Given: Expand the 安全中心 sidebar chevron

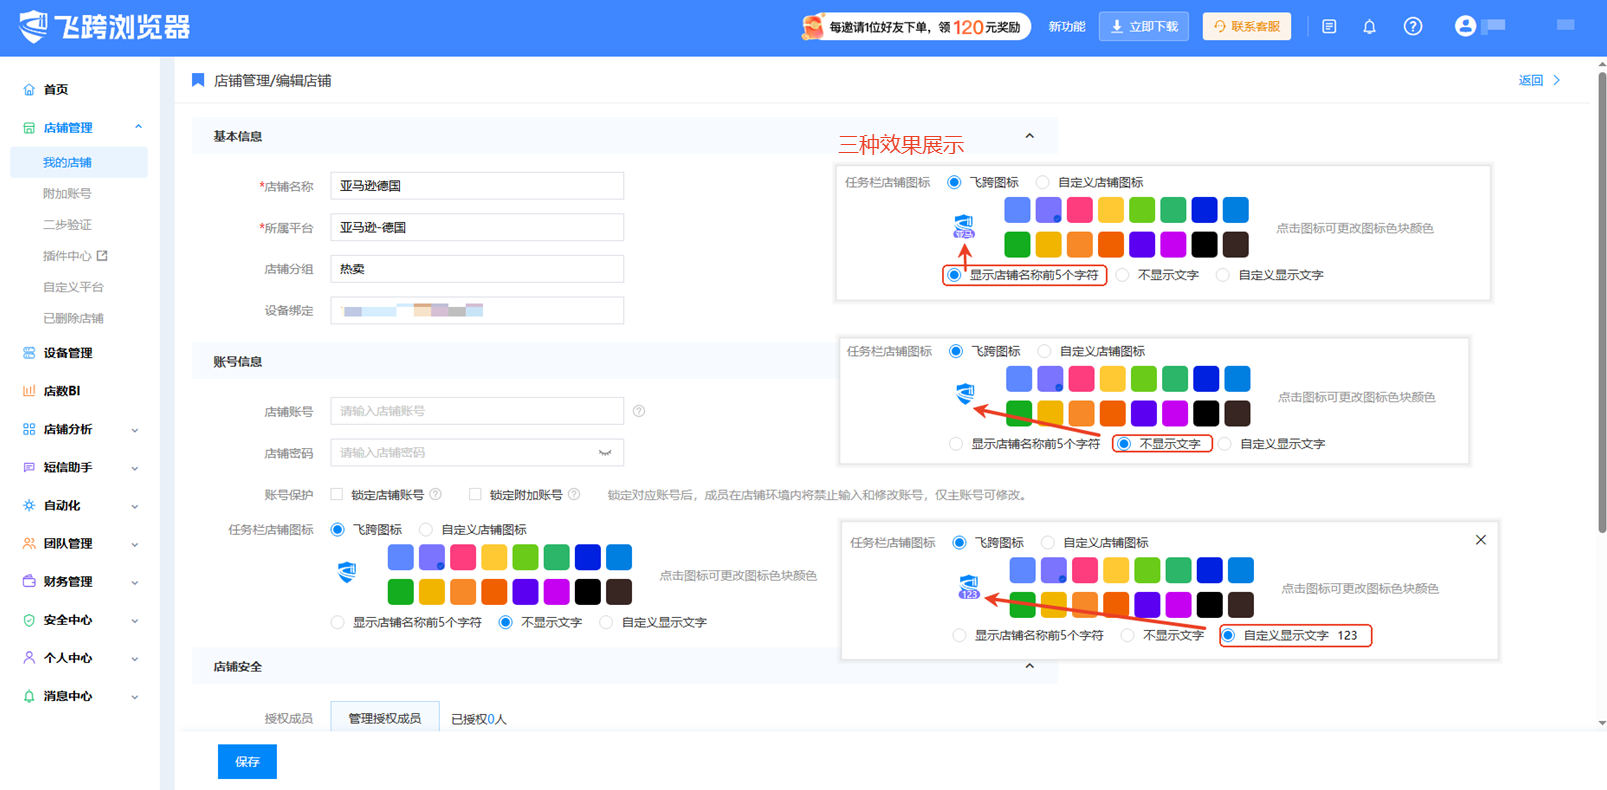Looking at the screenshot, I should 135,620.
